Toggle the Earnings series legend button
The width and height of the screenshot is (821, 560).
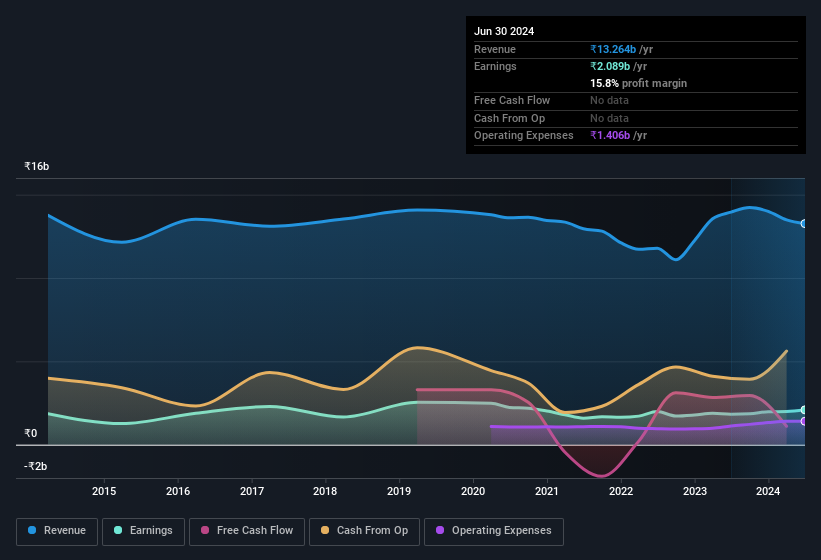[143, 531]
